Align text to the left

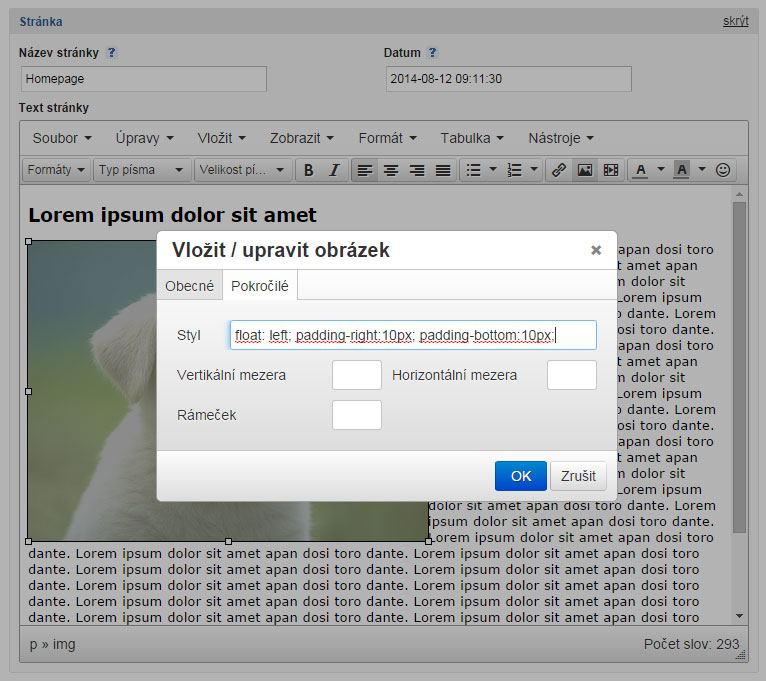pos(365,170)
